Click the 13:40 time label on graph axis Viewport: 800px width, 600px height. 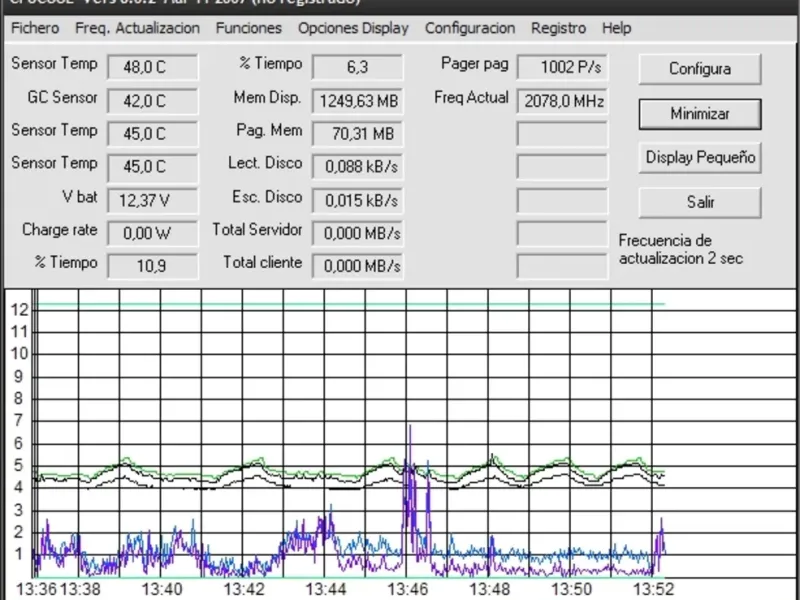click(x=162, y=590)
